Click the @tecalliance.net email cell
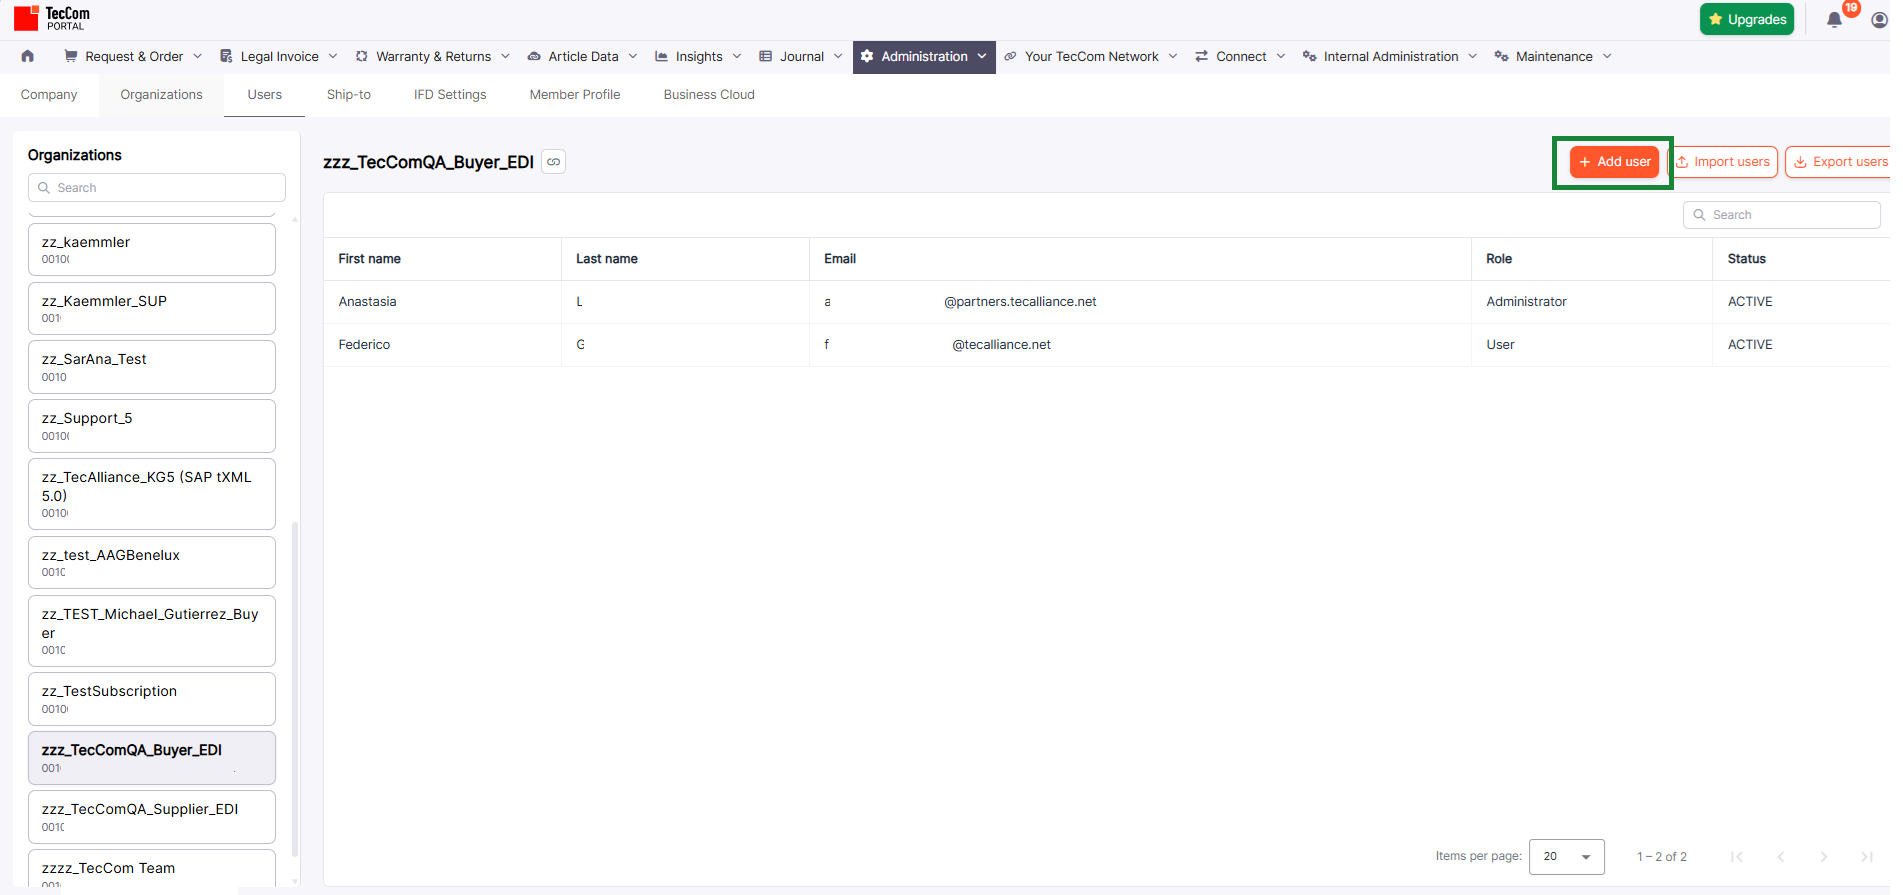 (x=1140, y=345)
